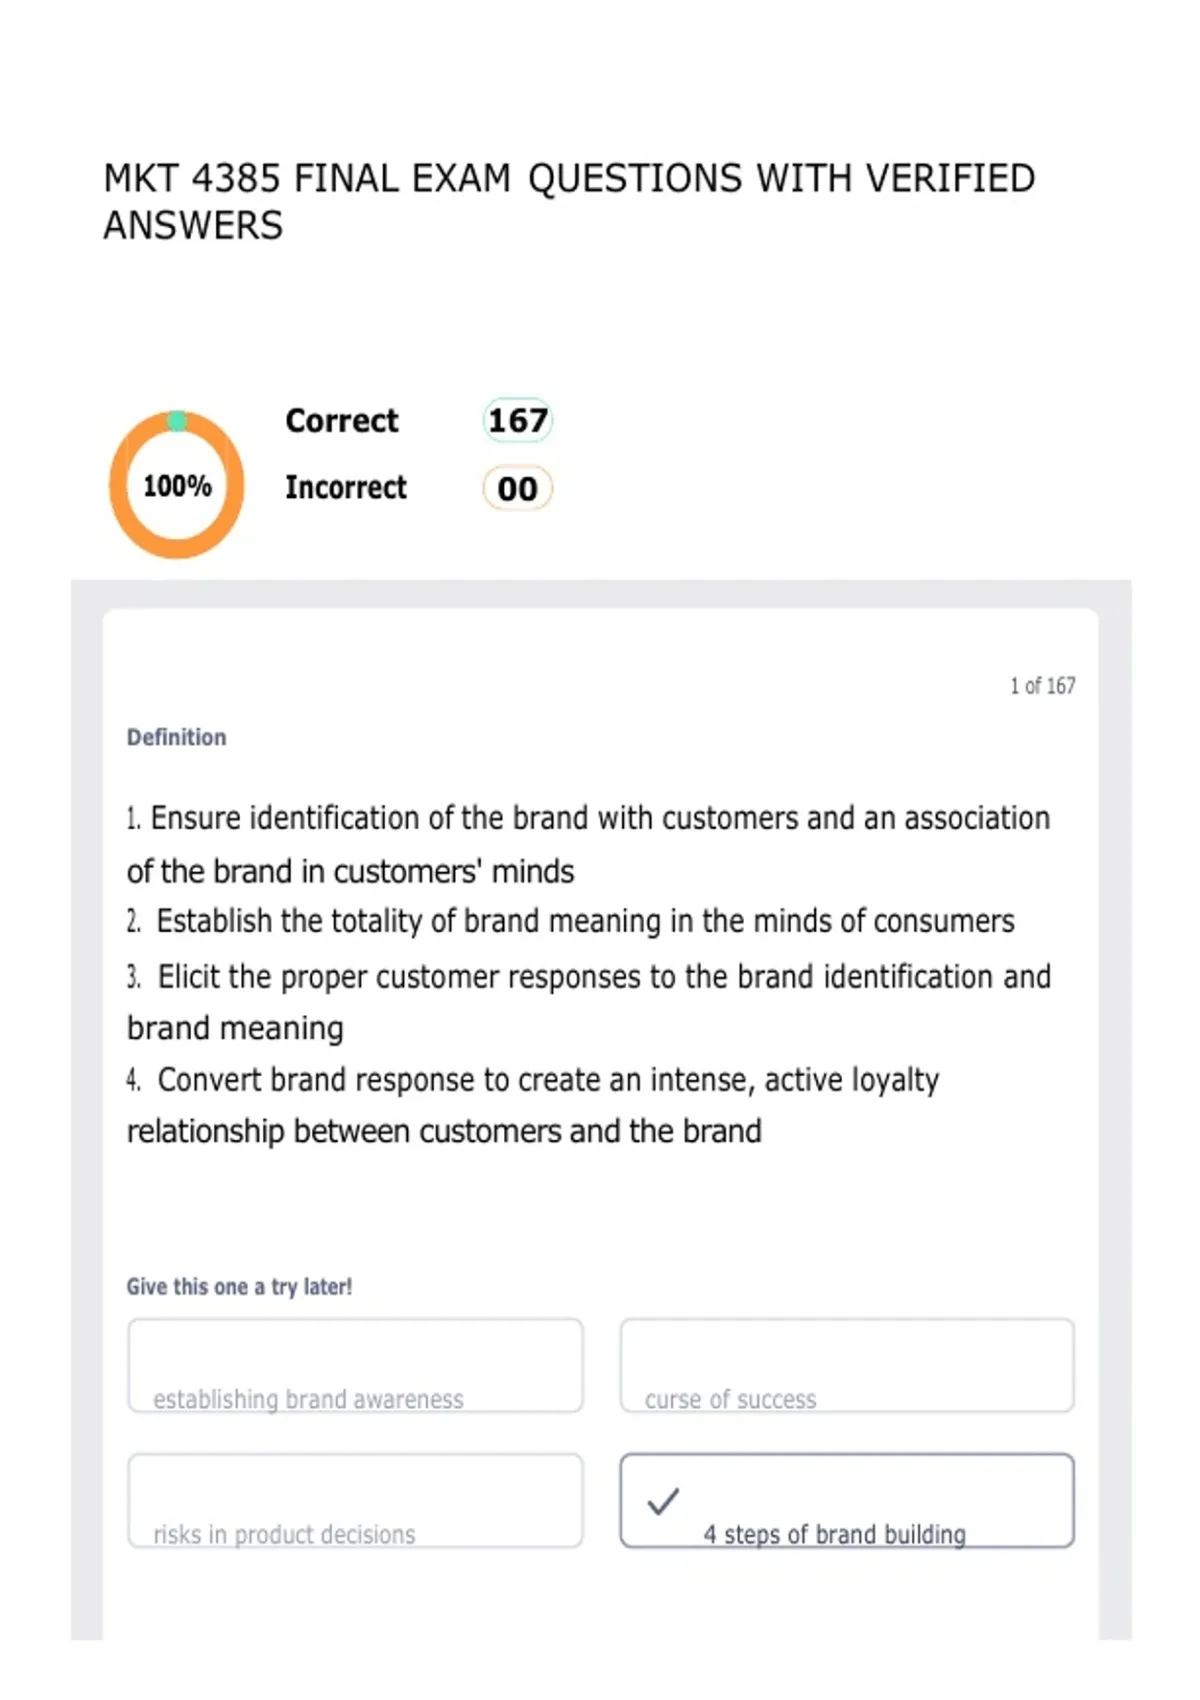Click the 00 incorrect count badge

(x=518, y=489)
